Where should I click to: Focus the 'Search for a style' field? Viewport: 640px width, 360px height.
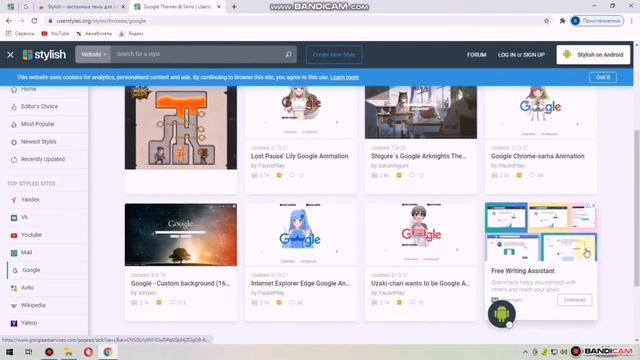point(196,54)
